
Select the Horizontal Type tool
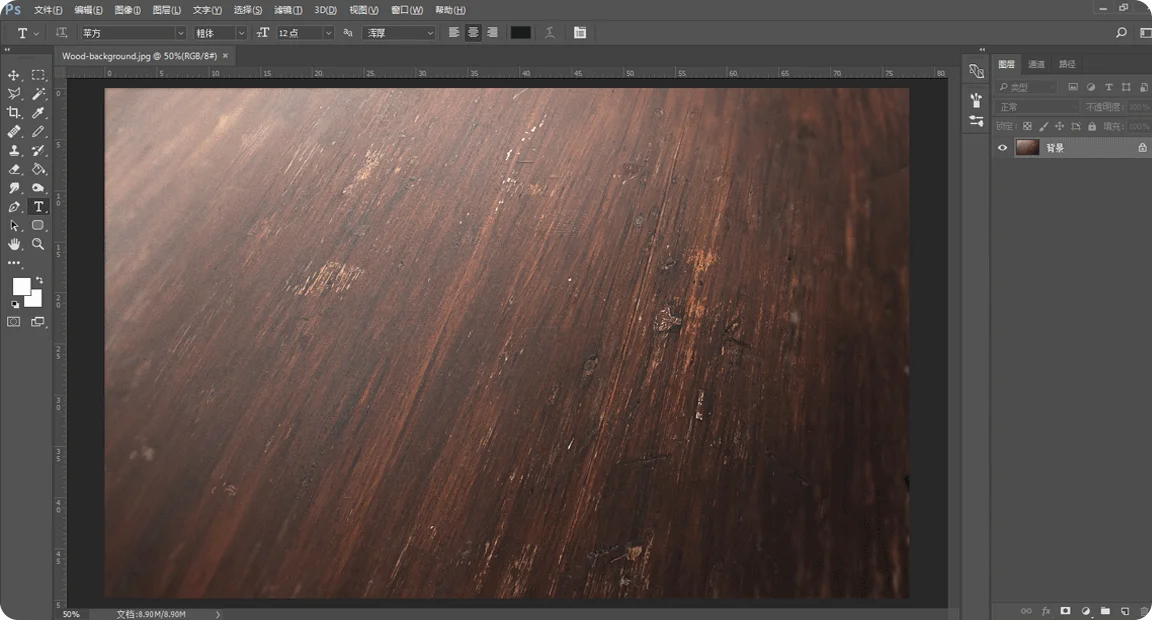click(x=38, y=207)
